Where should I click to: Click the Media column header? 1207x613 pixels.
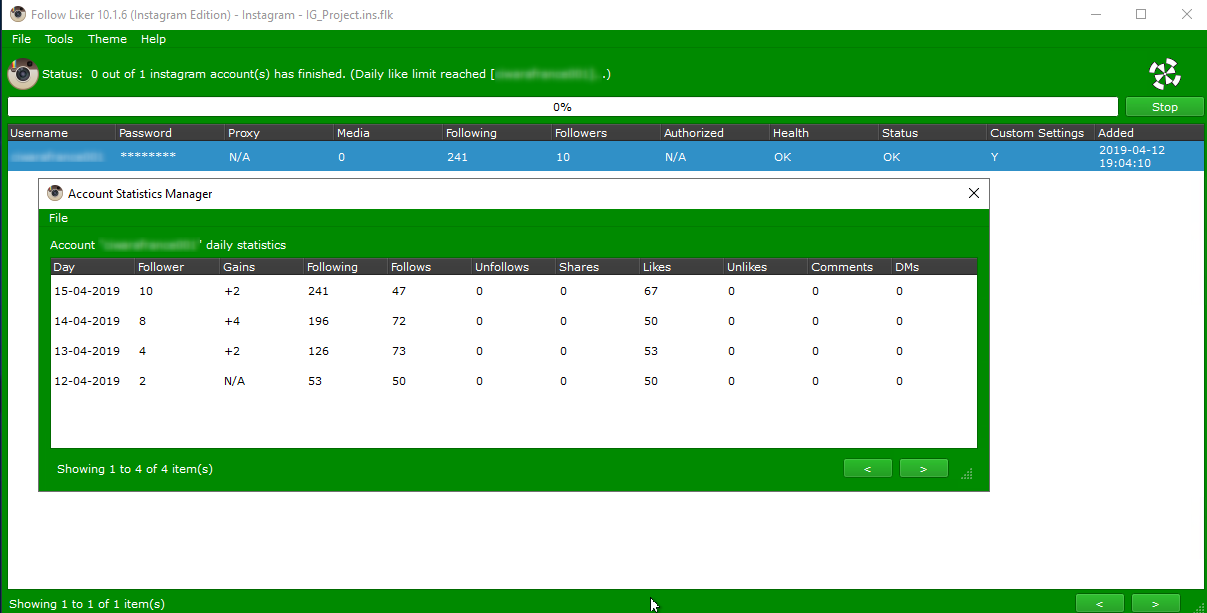[388, 133]
